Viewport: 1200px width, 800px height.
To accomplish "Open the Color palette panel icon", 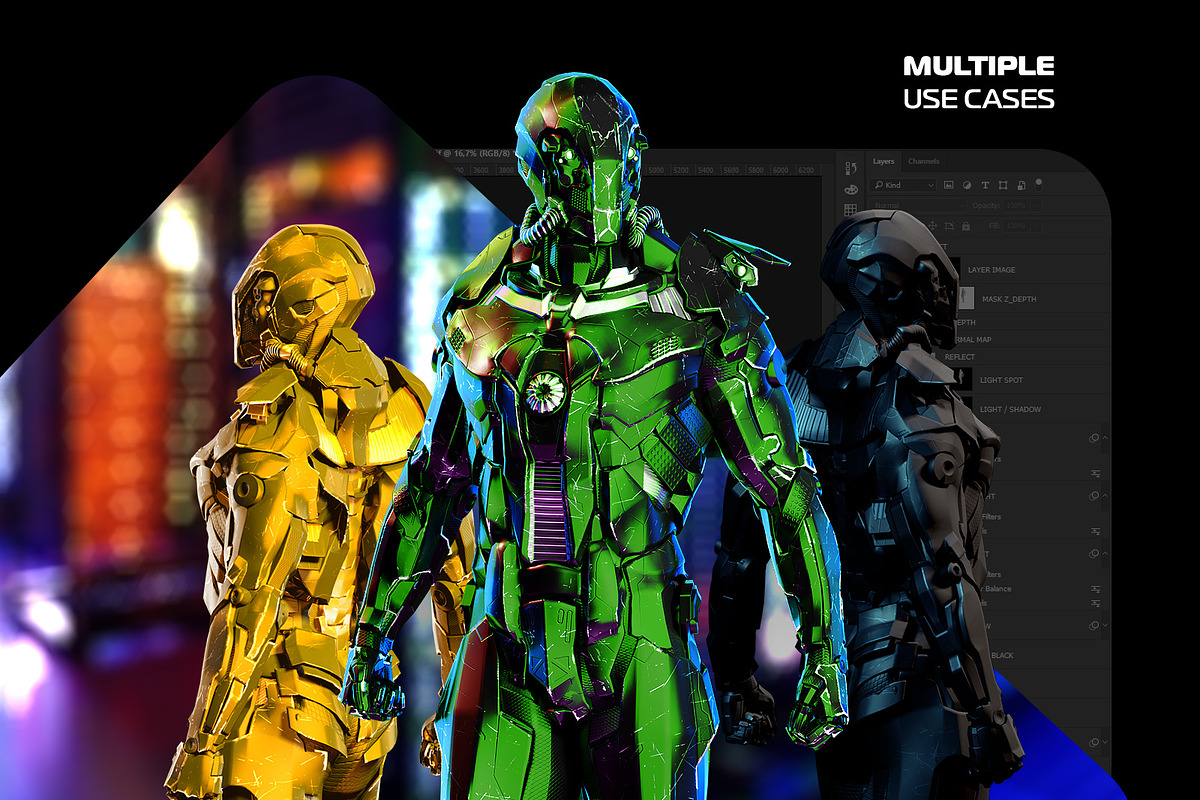I will click(x=851, y=190).
